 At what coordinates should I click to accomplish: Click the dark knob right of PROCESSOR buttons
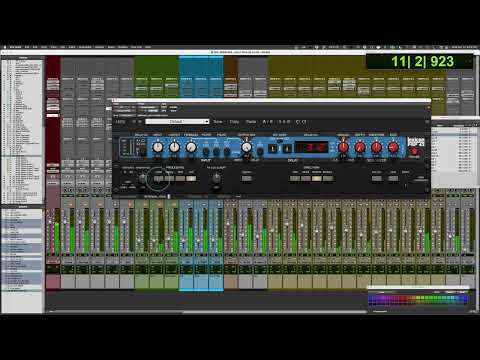tap(217, 179)
